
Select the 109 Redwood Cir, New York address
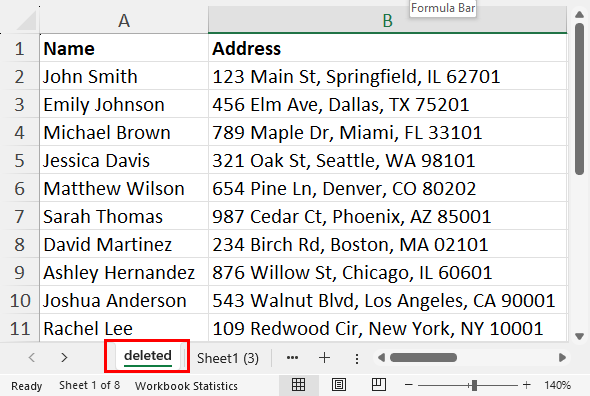click(x=387, y=328)
